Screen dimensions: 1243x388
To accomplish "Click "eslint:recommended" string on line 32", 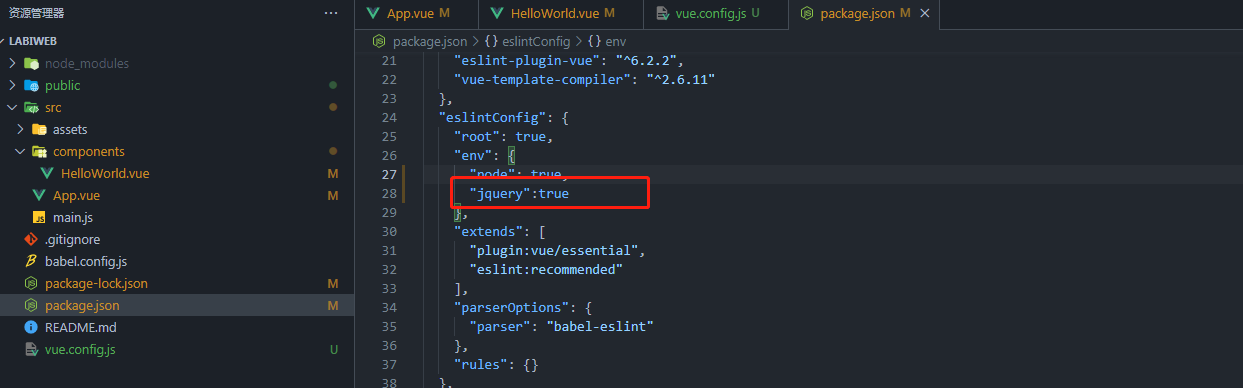I will (x=546, y=269).
